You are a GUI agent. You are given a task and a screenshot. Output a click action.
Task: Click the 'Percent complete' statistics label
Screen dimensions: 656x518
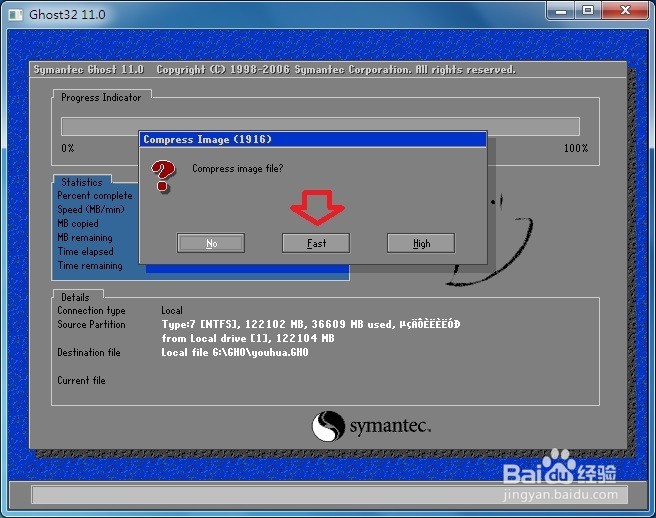[x=95, y=195]
